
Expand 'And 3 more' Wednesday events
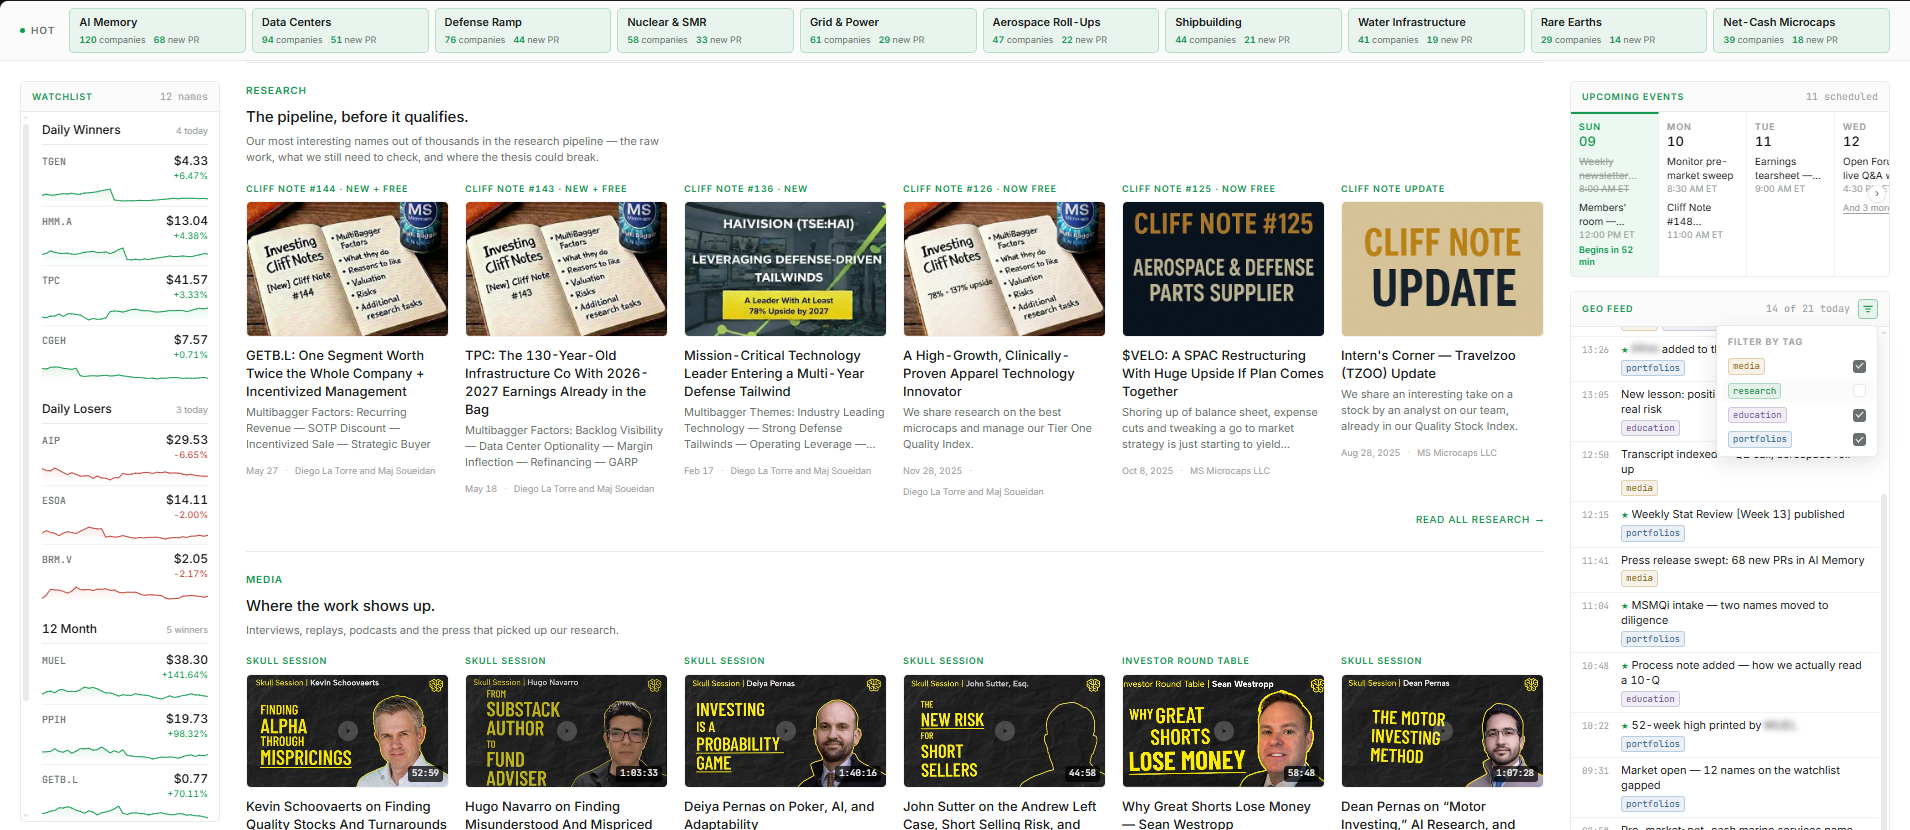click(1866, 208)
